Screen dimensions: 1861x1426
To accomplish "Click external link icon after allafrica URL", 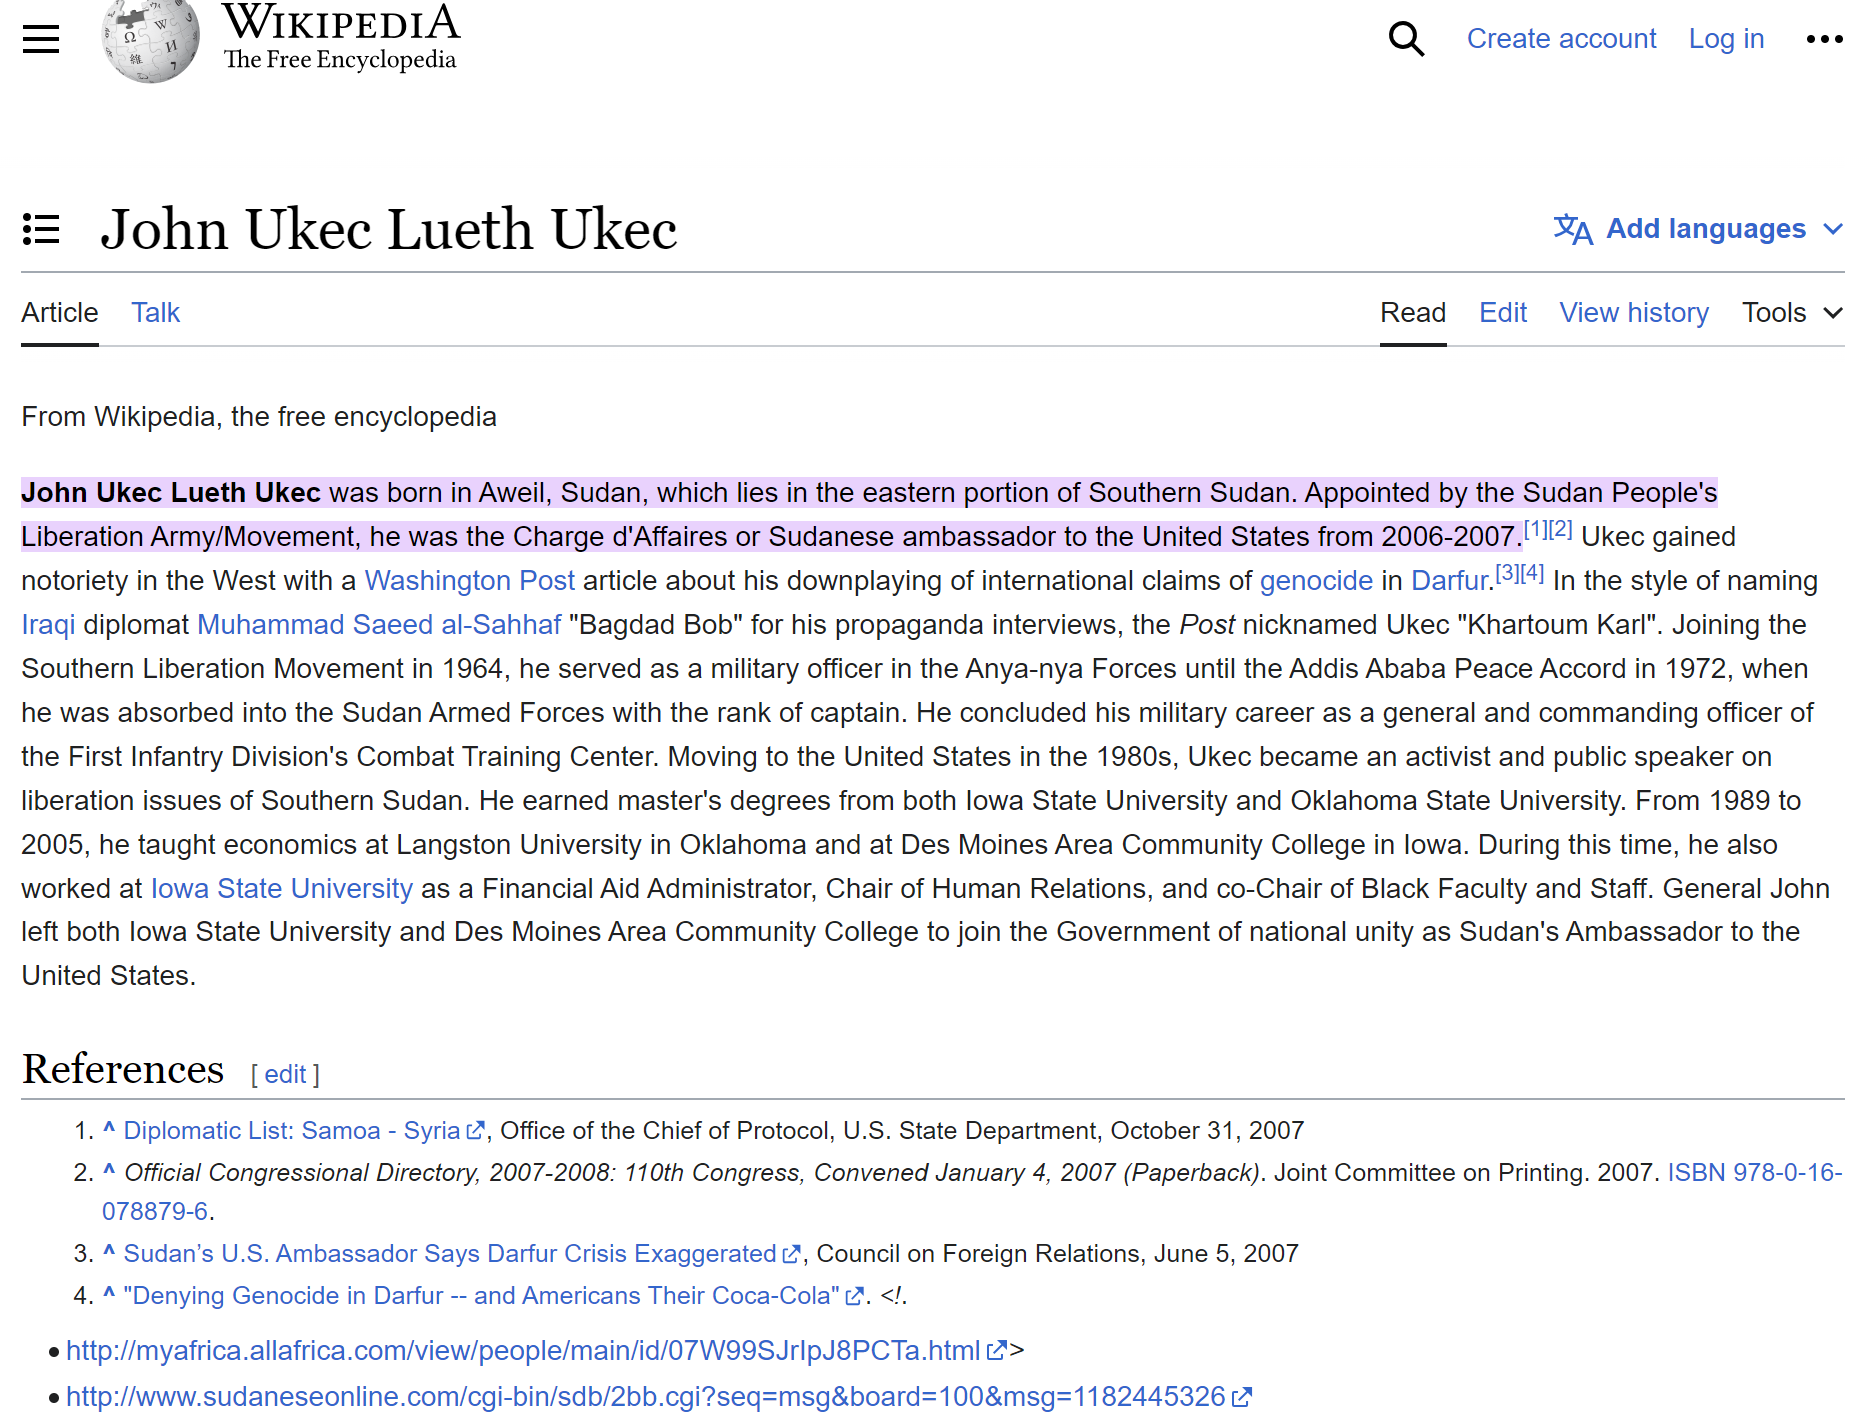I will coord(996,1351).
